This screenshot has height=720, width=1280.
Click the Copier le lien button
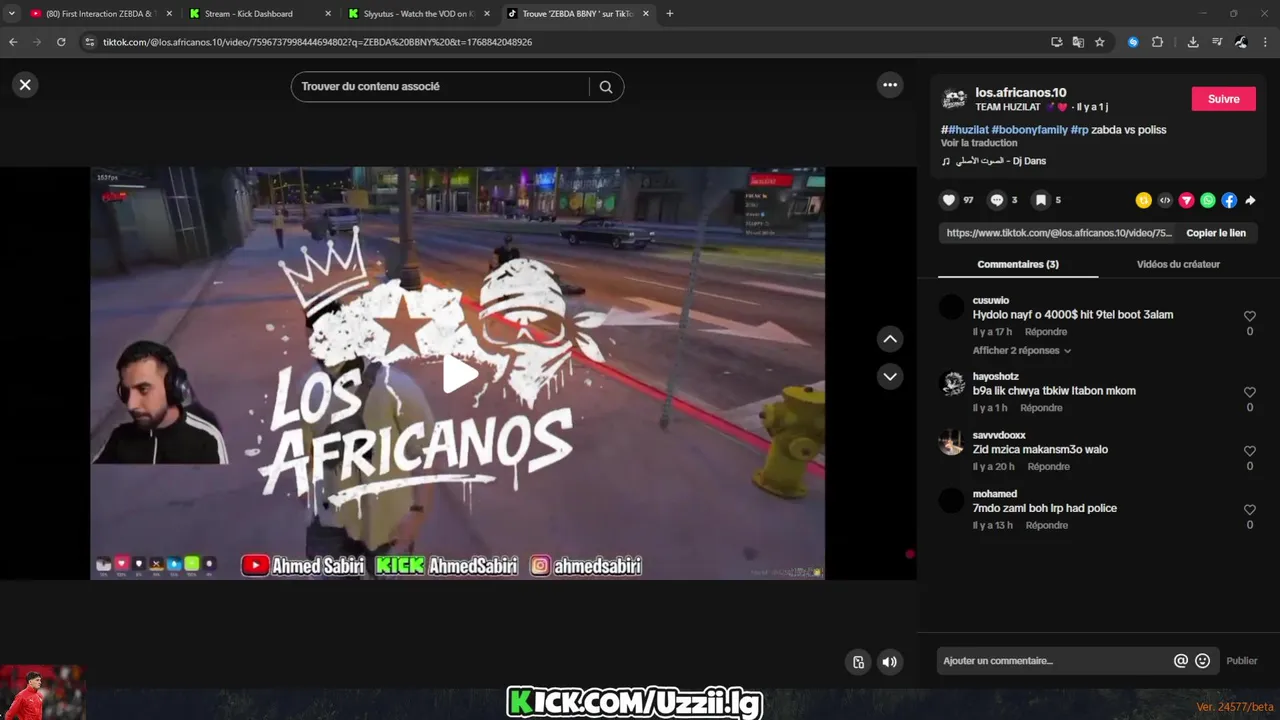(1216, 233)
